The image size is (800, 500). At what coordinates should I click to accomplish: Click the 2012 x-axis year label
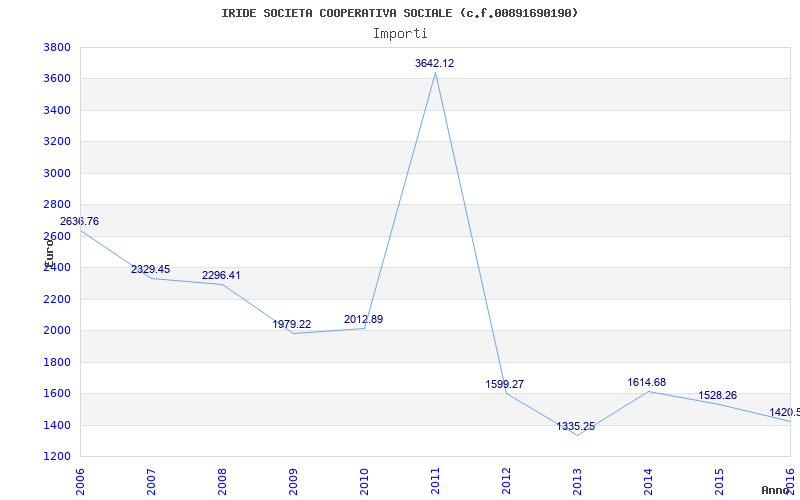506,482
